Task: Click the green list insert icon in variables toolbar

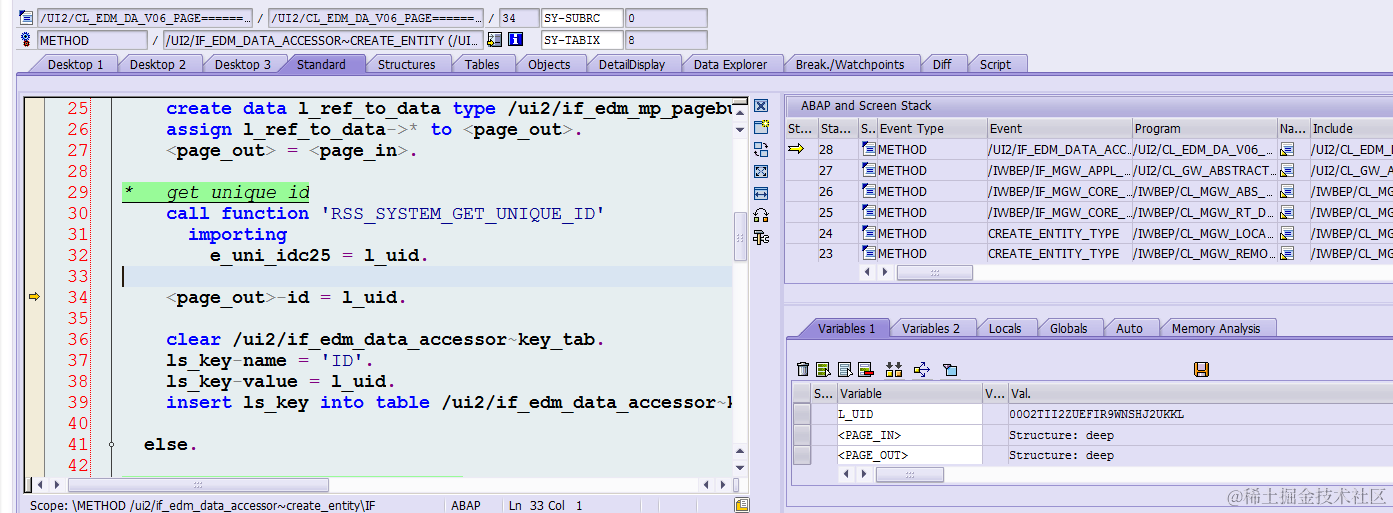Action: tap(824, 370)
